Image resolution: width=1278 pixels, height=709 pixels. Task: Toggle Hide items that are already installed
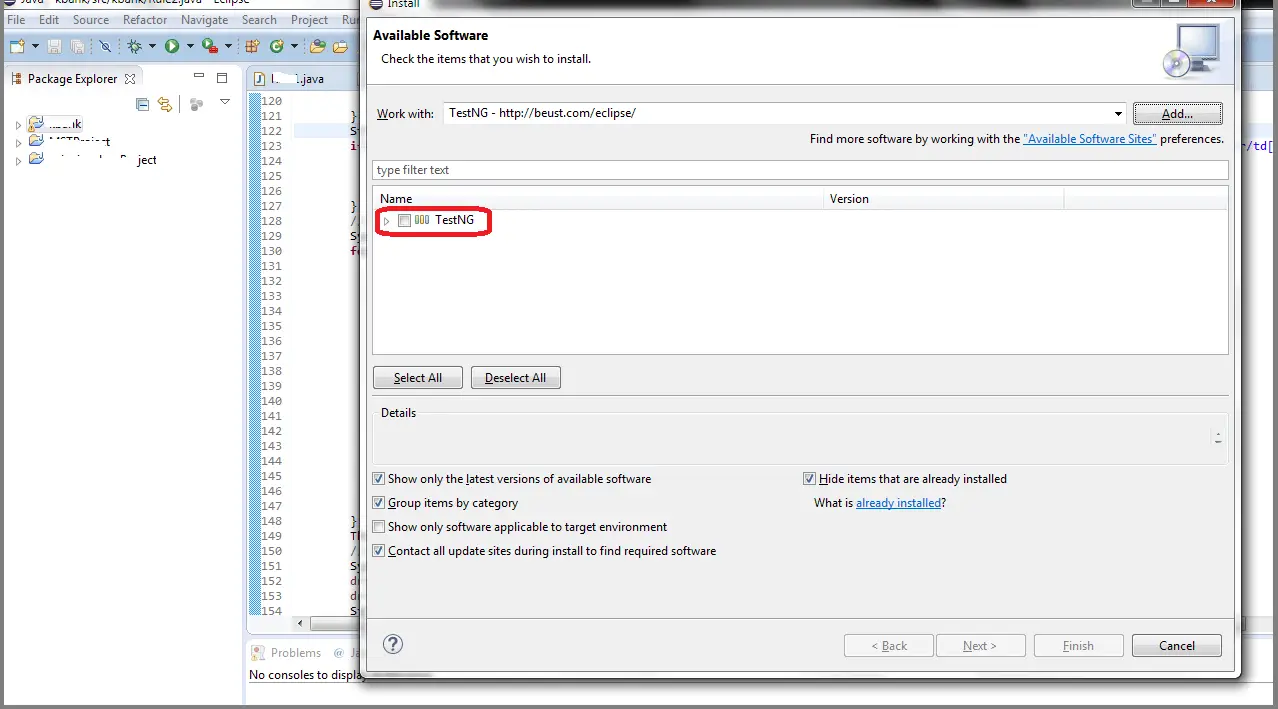coord(810,479)
